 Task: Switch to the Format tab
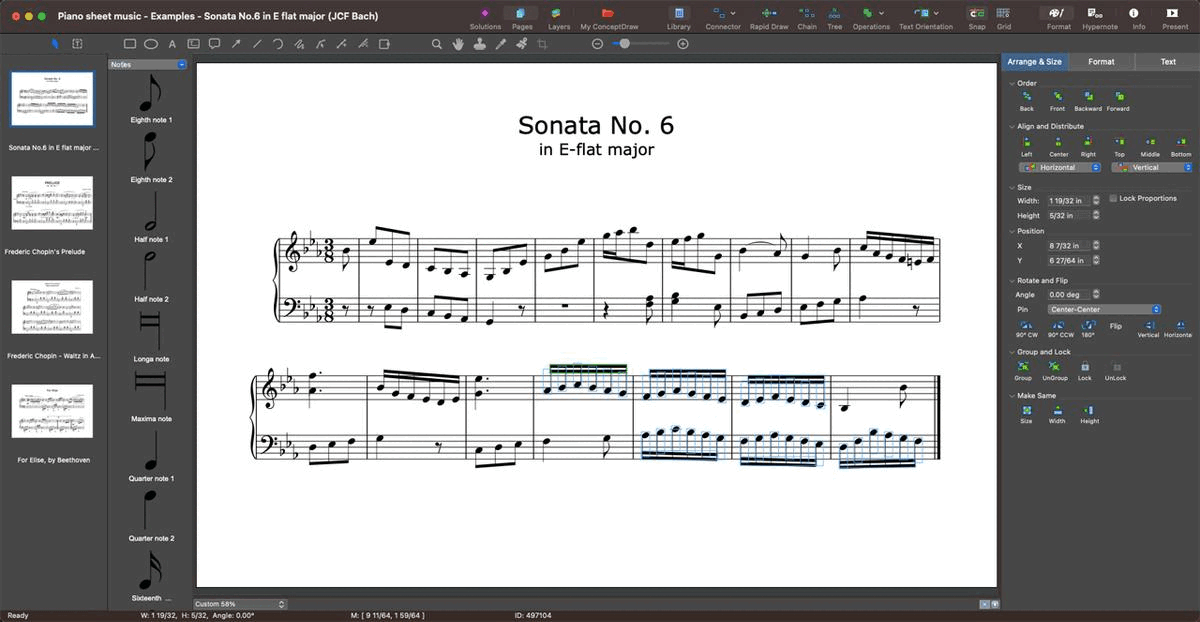(1101, 62)
